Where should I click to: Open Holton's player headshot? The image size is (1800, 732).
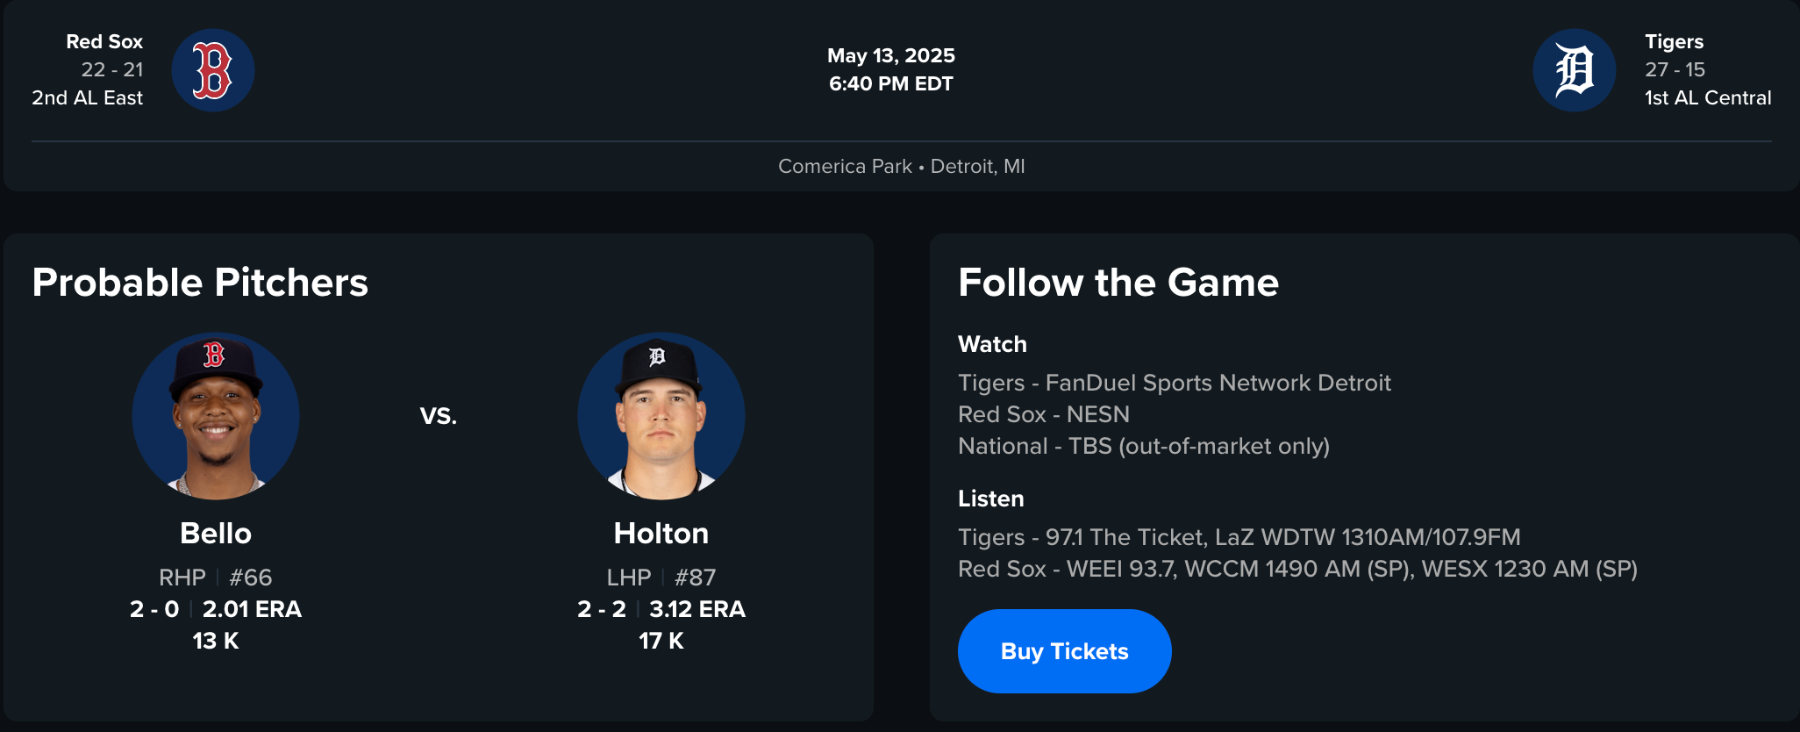(x=661, y=416)
